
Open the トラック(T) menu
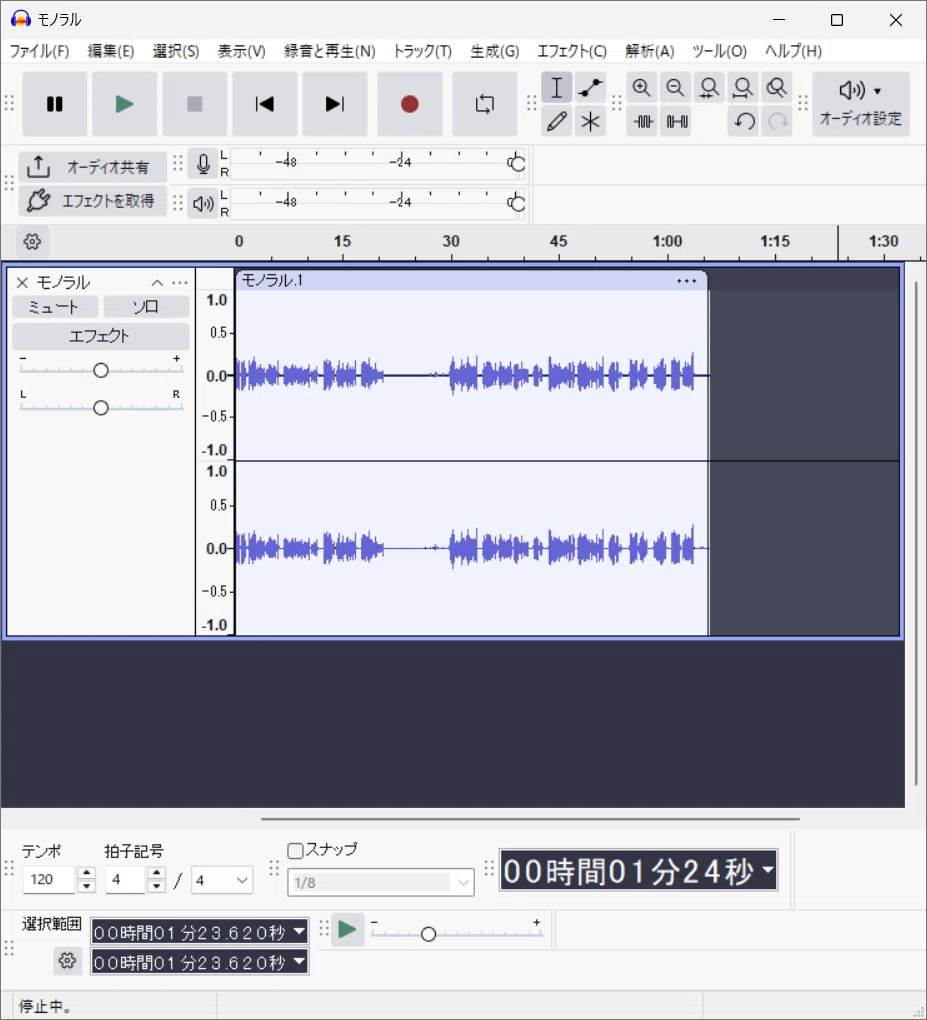[423, 51]
